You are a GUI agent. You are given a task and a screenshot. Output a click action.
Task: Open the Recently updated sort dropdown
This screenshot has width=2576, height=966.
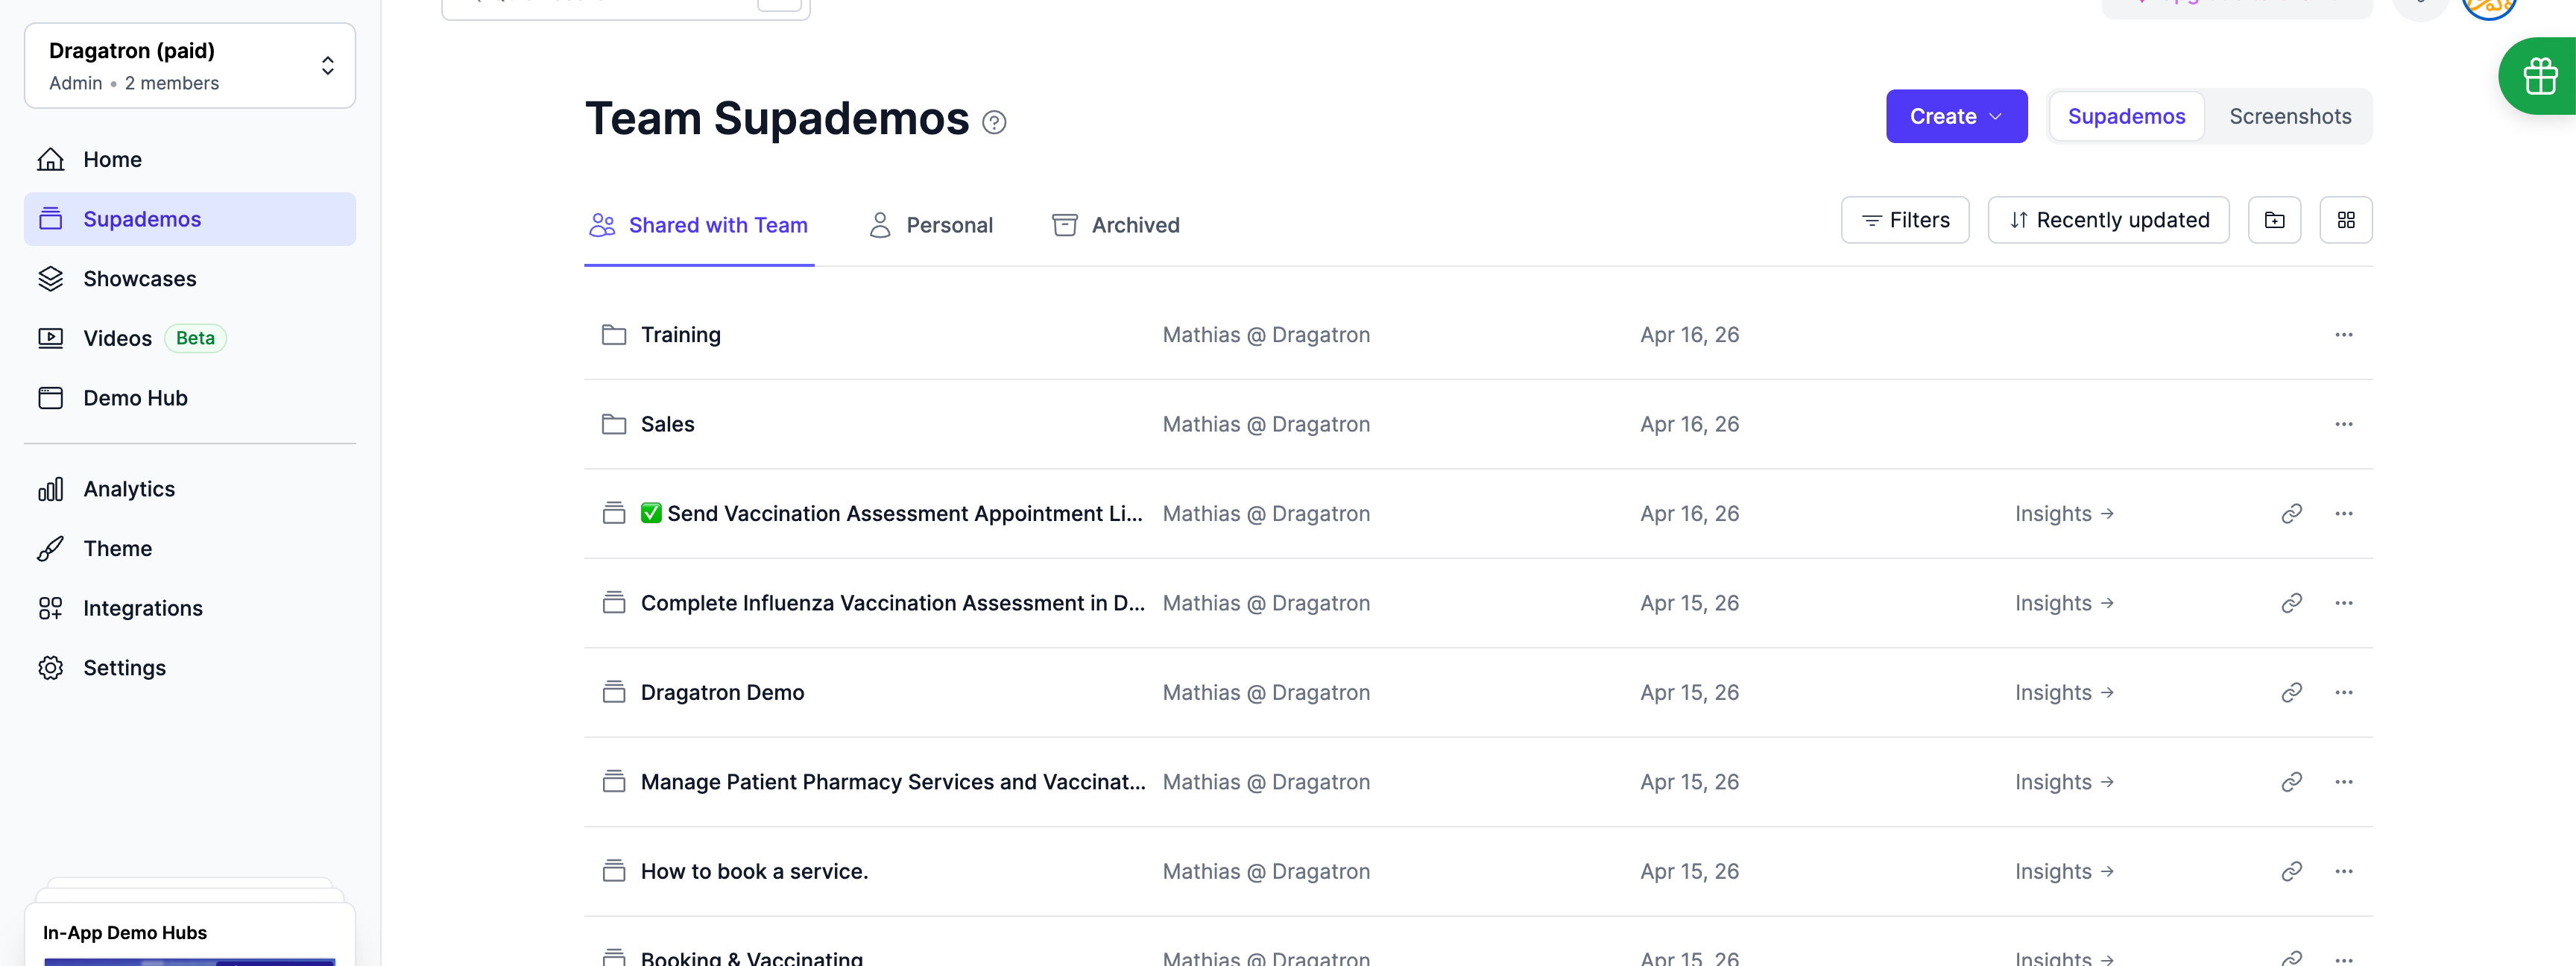[x=2108, y=220]
